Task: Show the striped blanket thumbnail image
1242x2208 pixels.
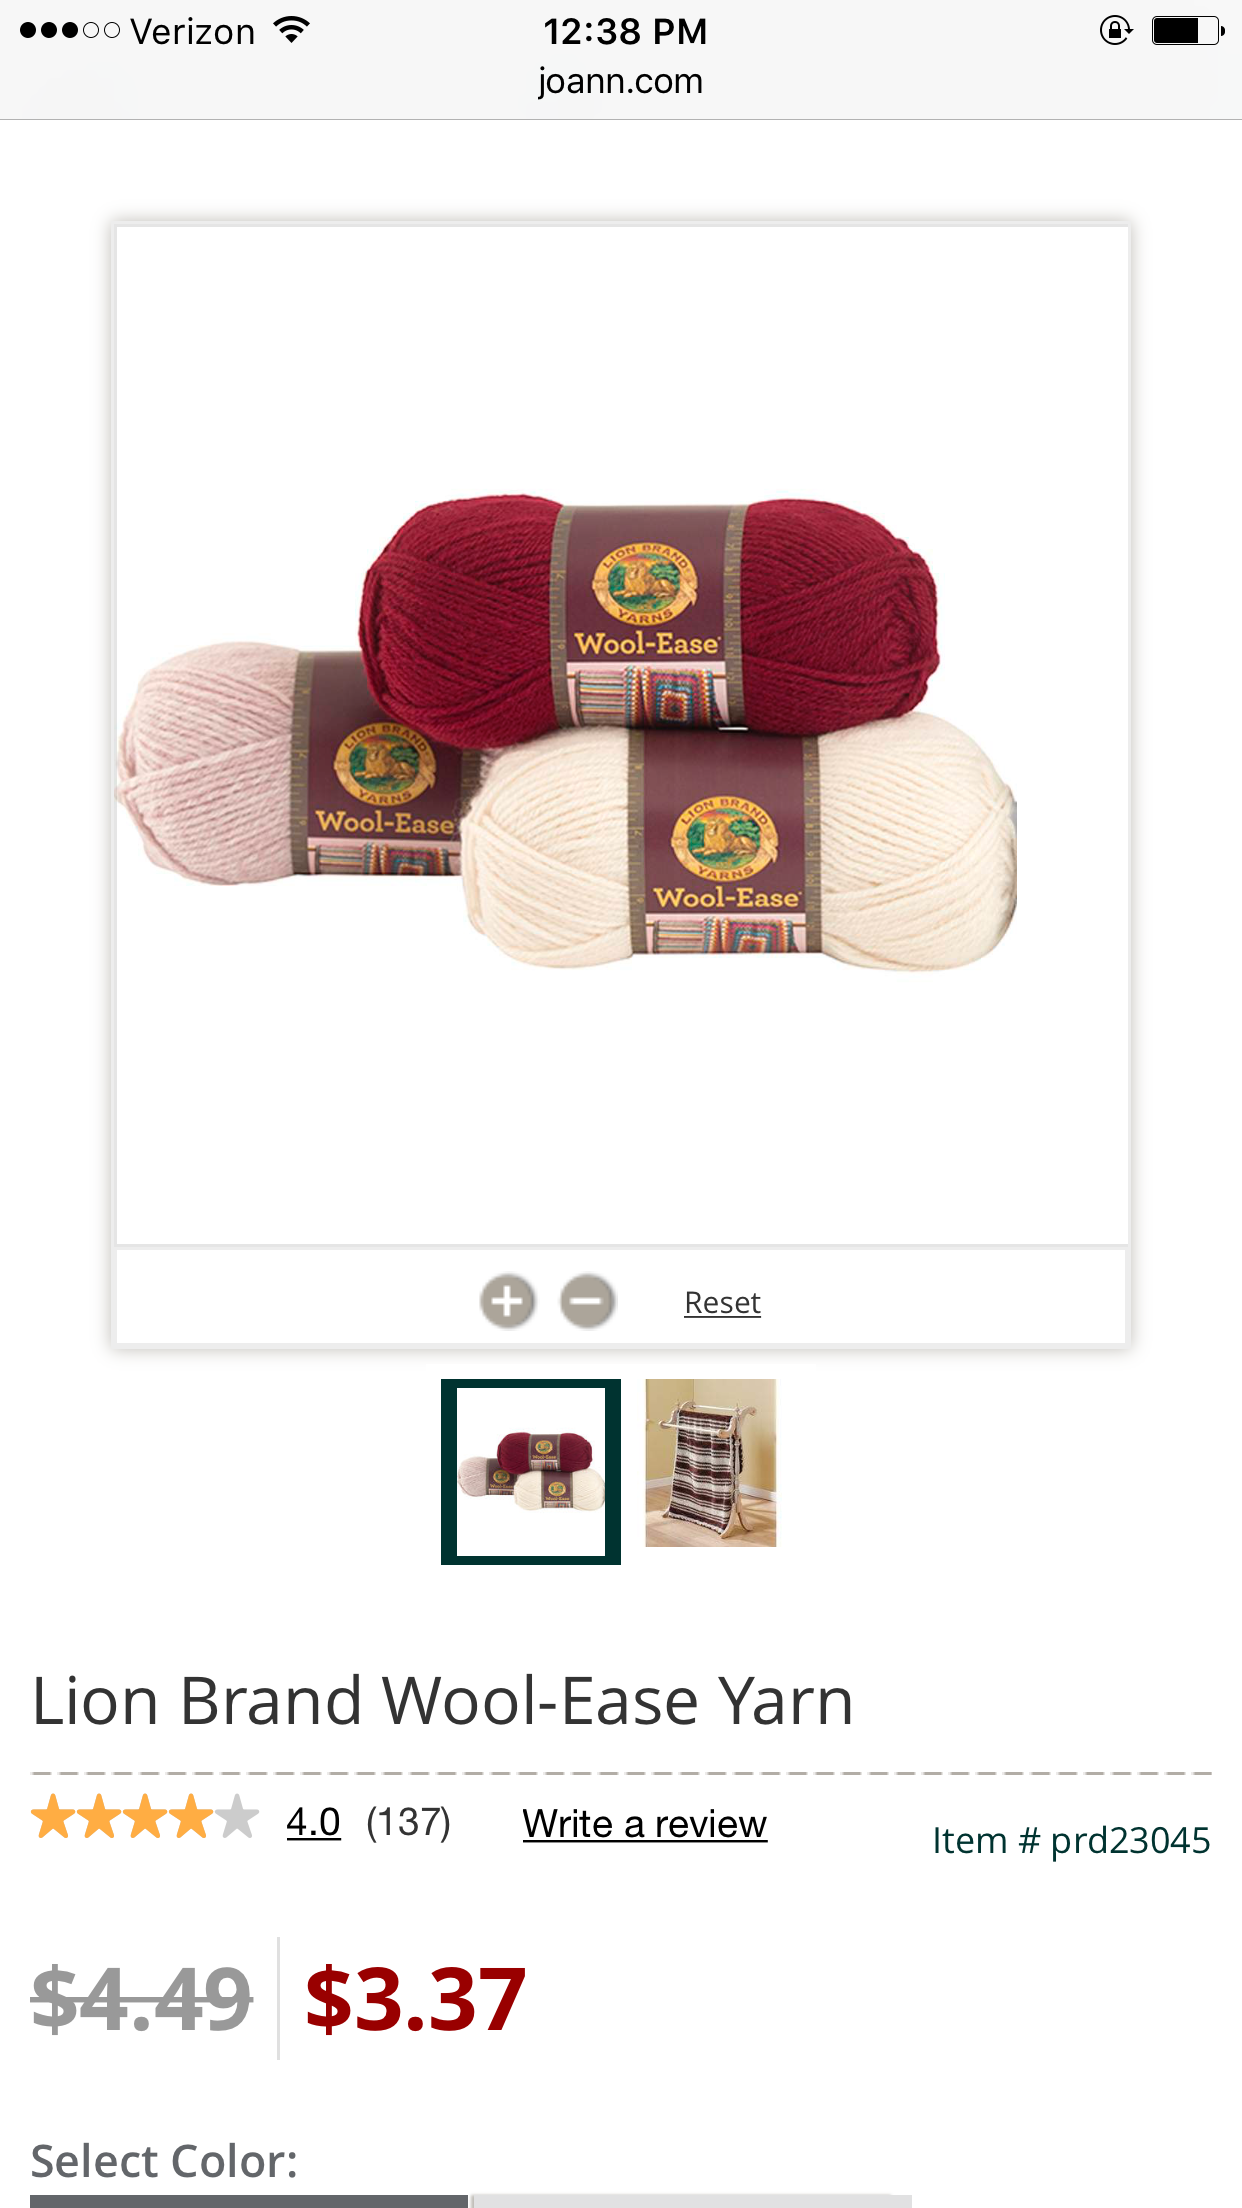Action: tap(711, 1463)
